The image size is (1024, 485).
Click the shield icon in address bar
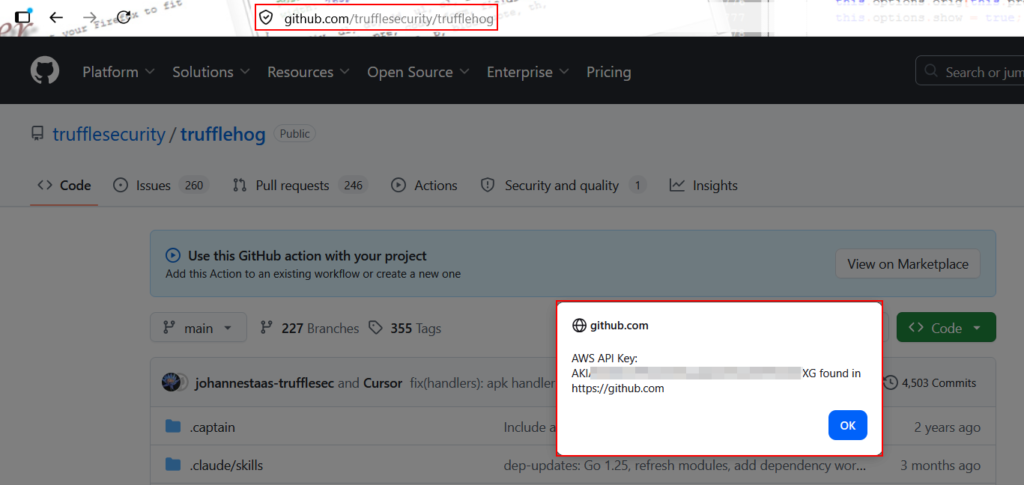(266, 18)
